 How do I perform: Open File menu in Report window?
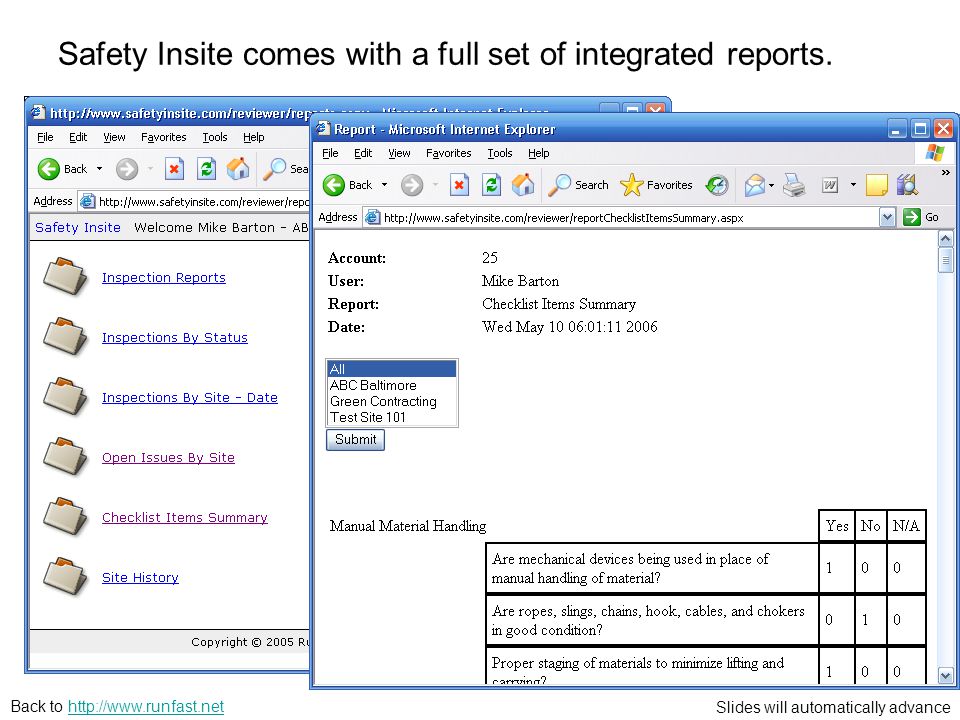coord(330,153)
